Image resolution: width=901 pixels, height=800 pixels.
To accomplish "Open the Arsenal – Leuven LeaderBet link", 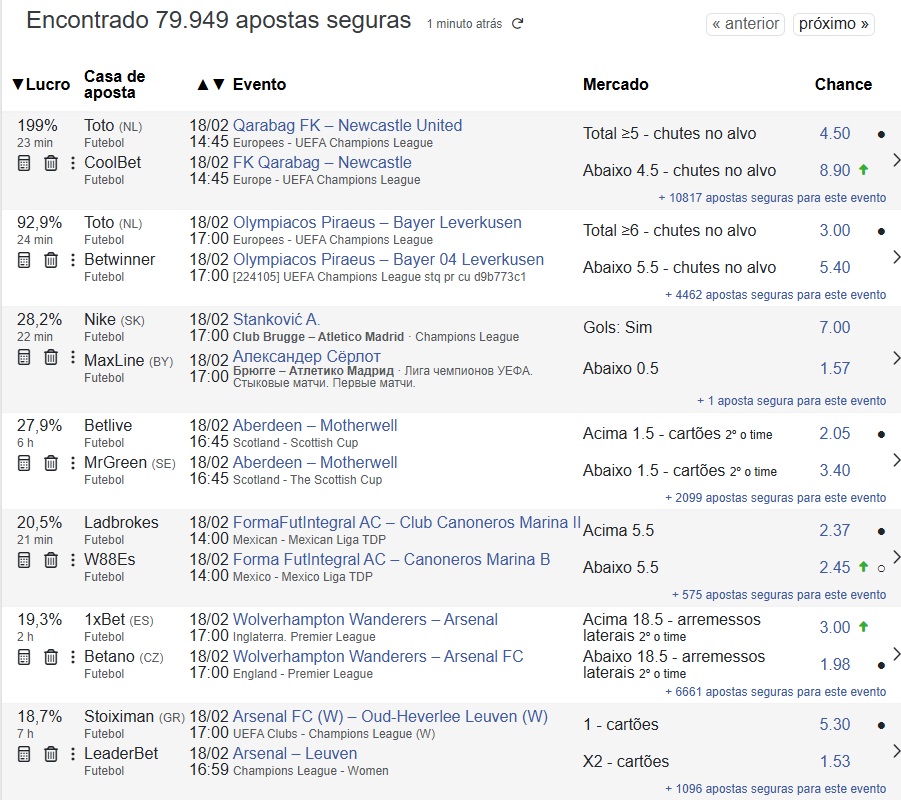I will point(295,754).
